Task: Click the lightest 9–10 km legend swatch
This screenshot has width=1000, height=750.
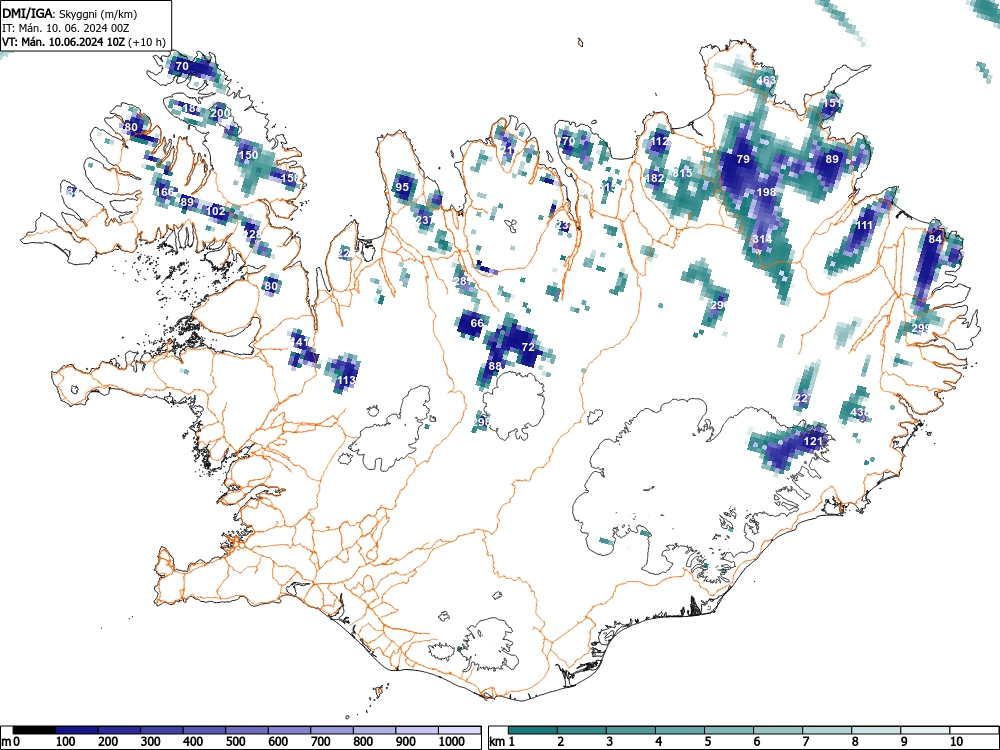Action: (x=925, y=730)
